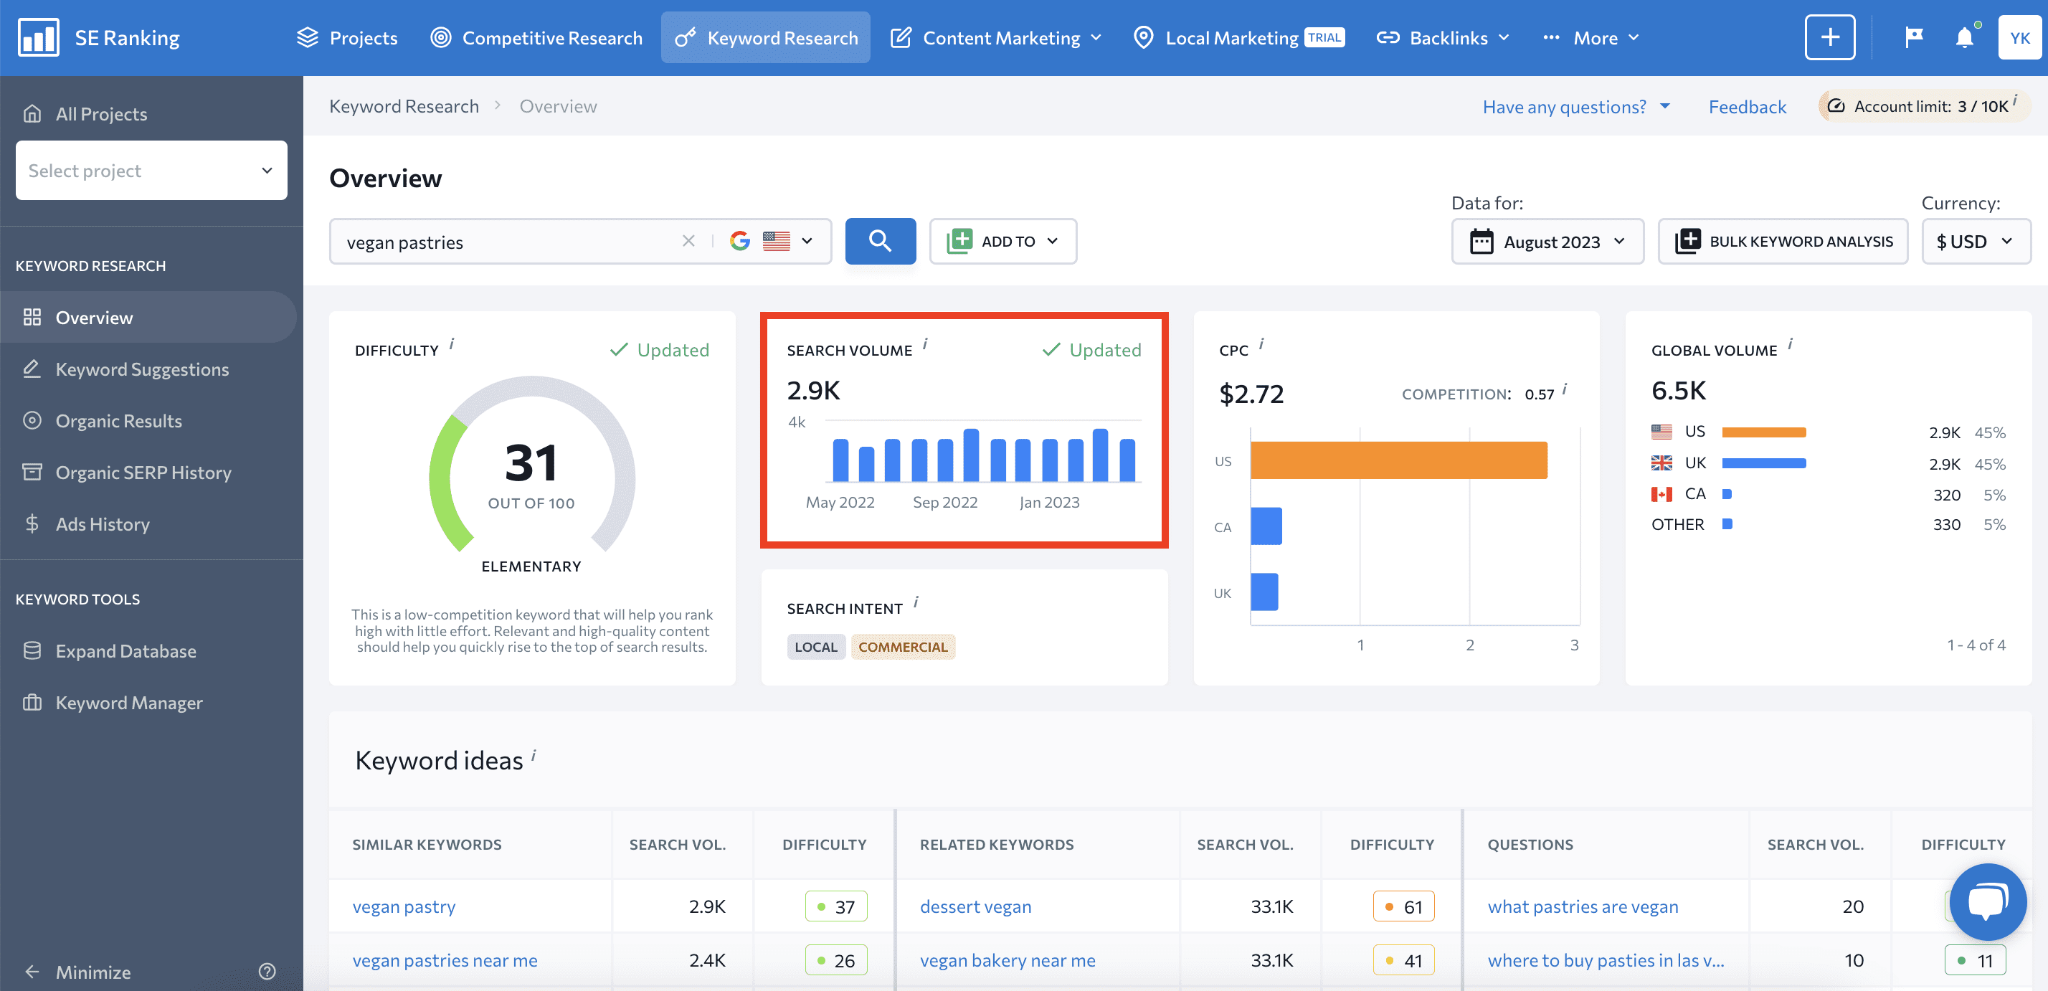Expand the ADD TO dropdown
This screenshot has height=991, width=2048.
[1003, 241]
